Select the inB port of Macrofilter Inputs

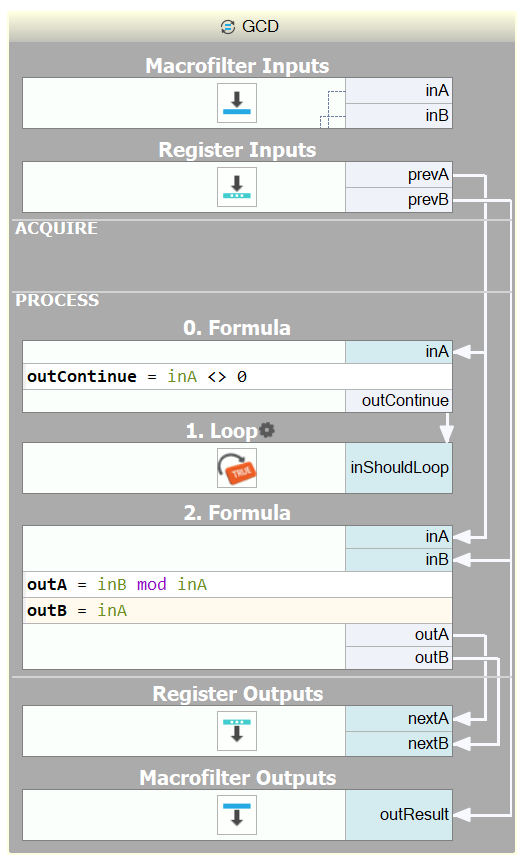click(x=399, y=116)
